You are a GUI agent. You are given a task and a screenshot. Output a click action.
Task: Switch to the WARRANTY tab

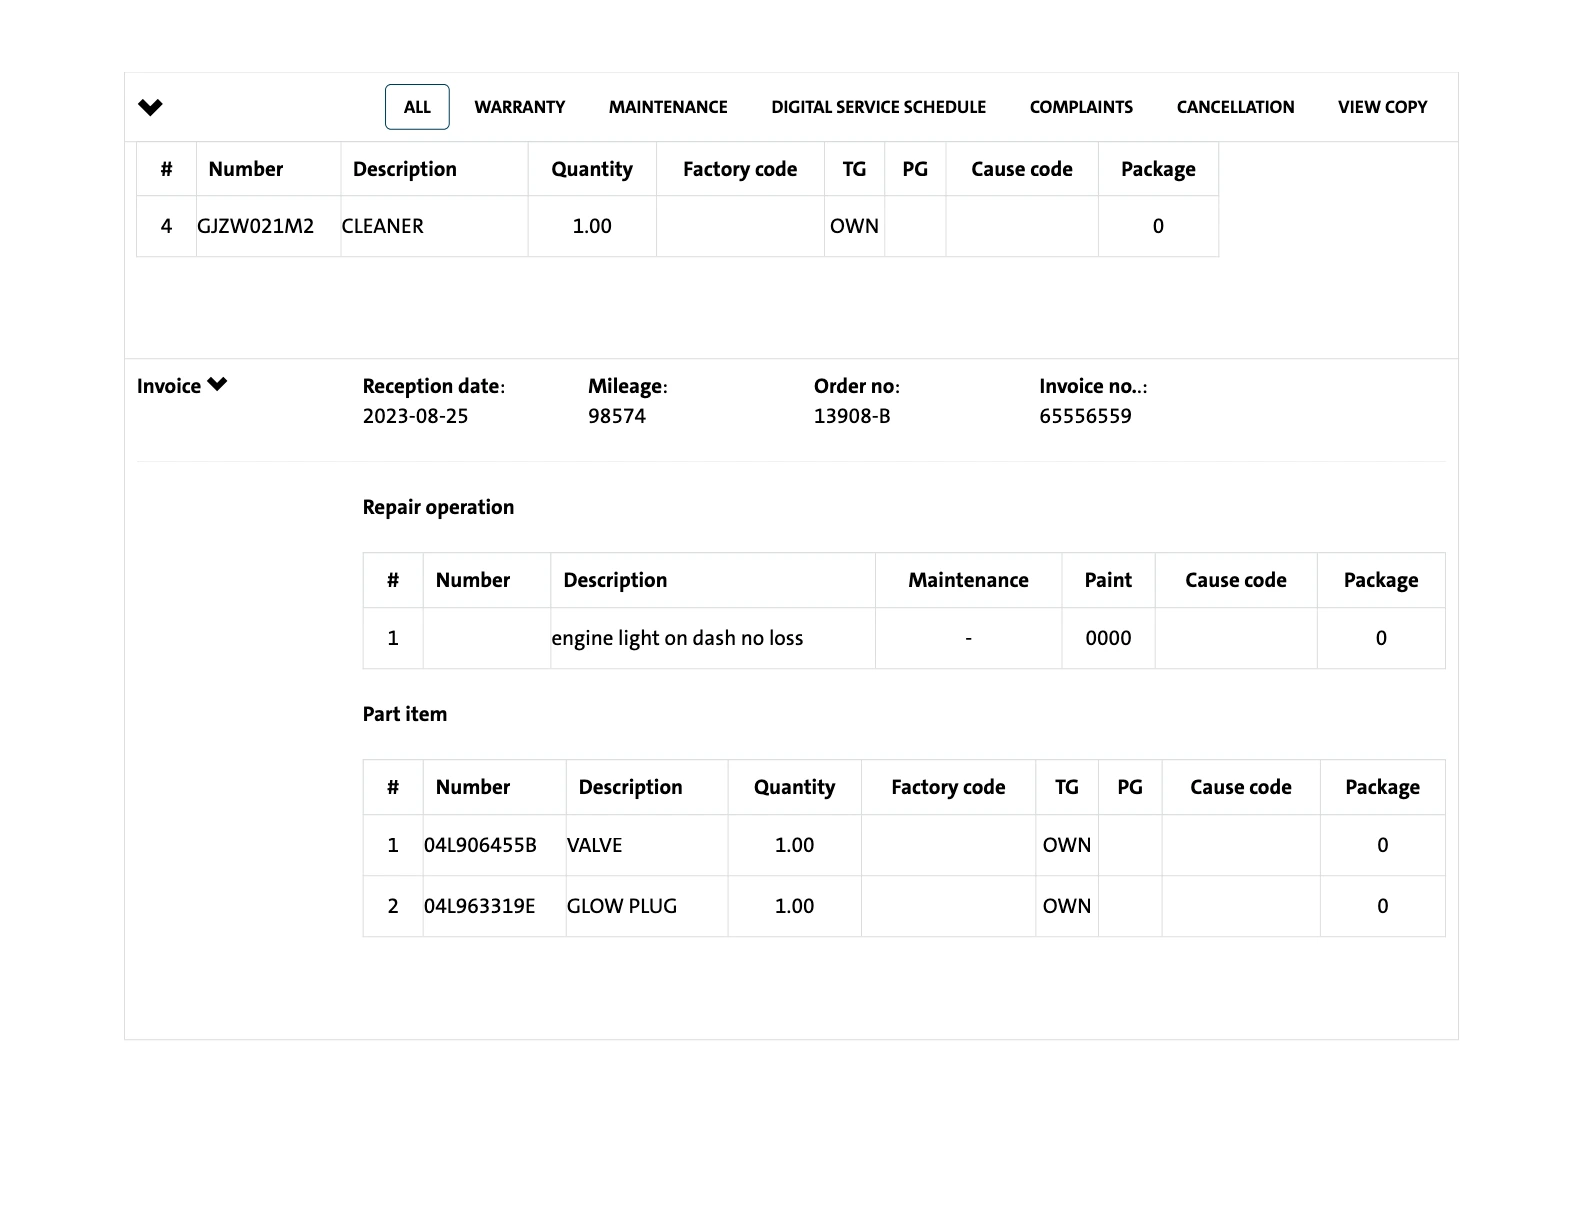coord(519,107)
